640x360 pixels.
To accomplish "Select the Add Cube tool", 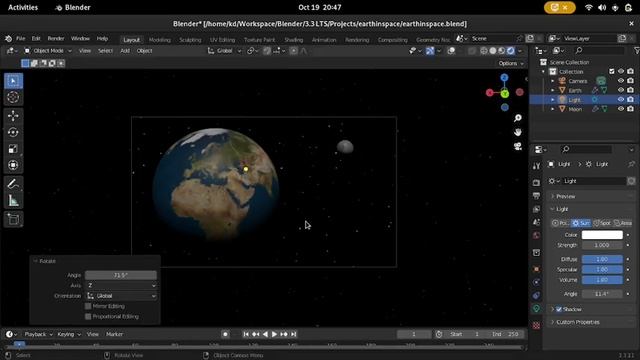I will coord(13,219).
